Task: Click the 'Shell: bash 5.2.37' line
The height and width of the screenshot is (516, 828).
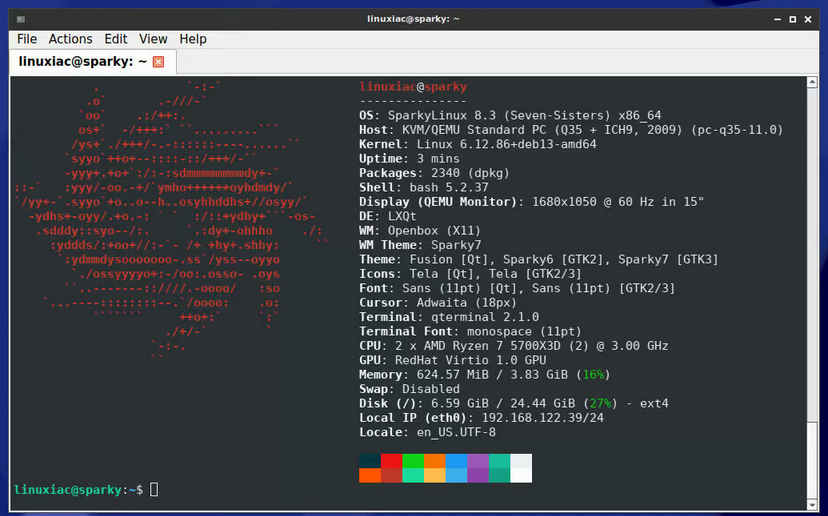Action: click(x=424, y=187)
